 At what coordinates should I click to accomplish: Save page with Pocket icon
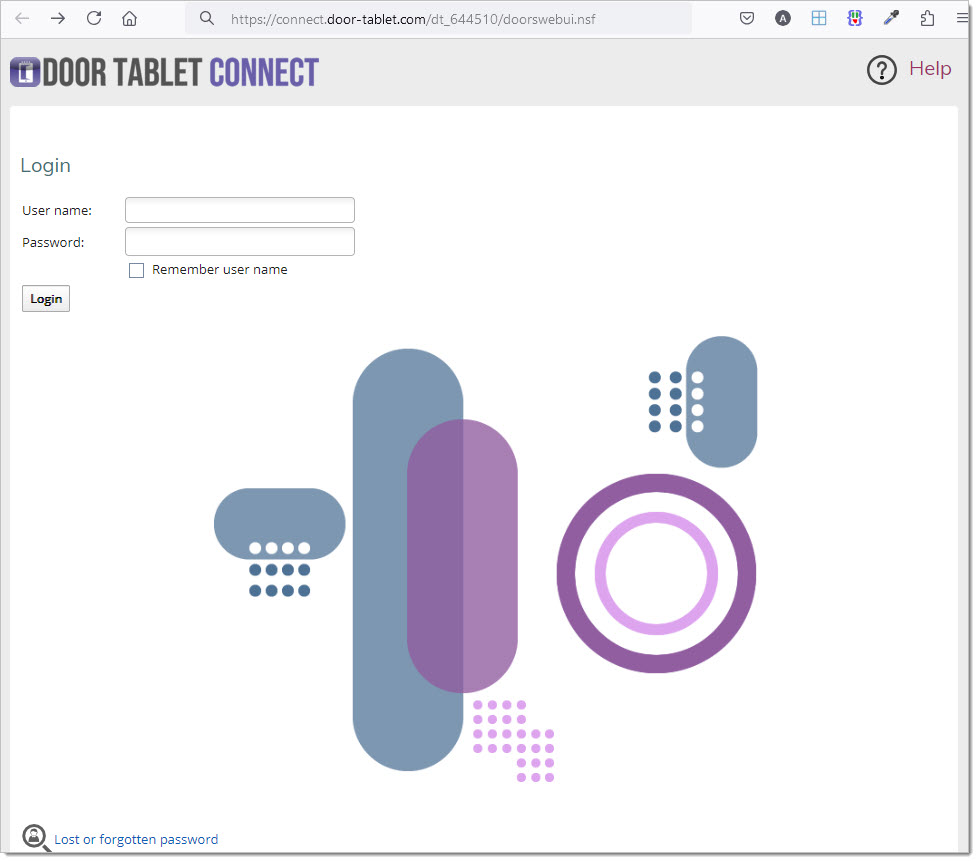coord(747,19)
